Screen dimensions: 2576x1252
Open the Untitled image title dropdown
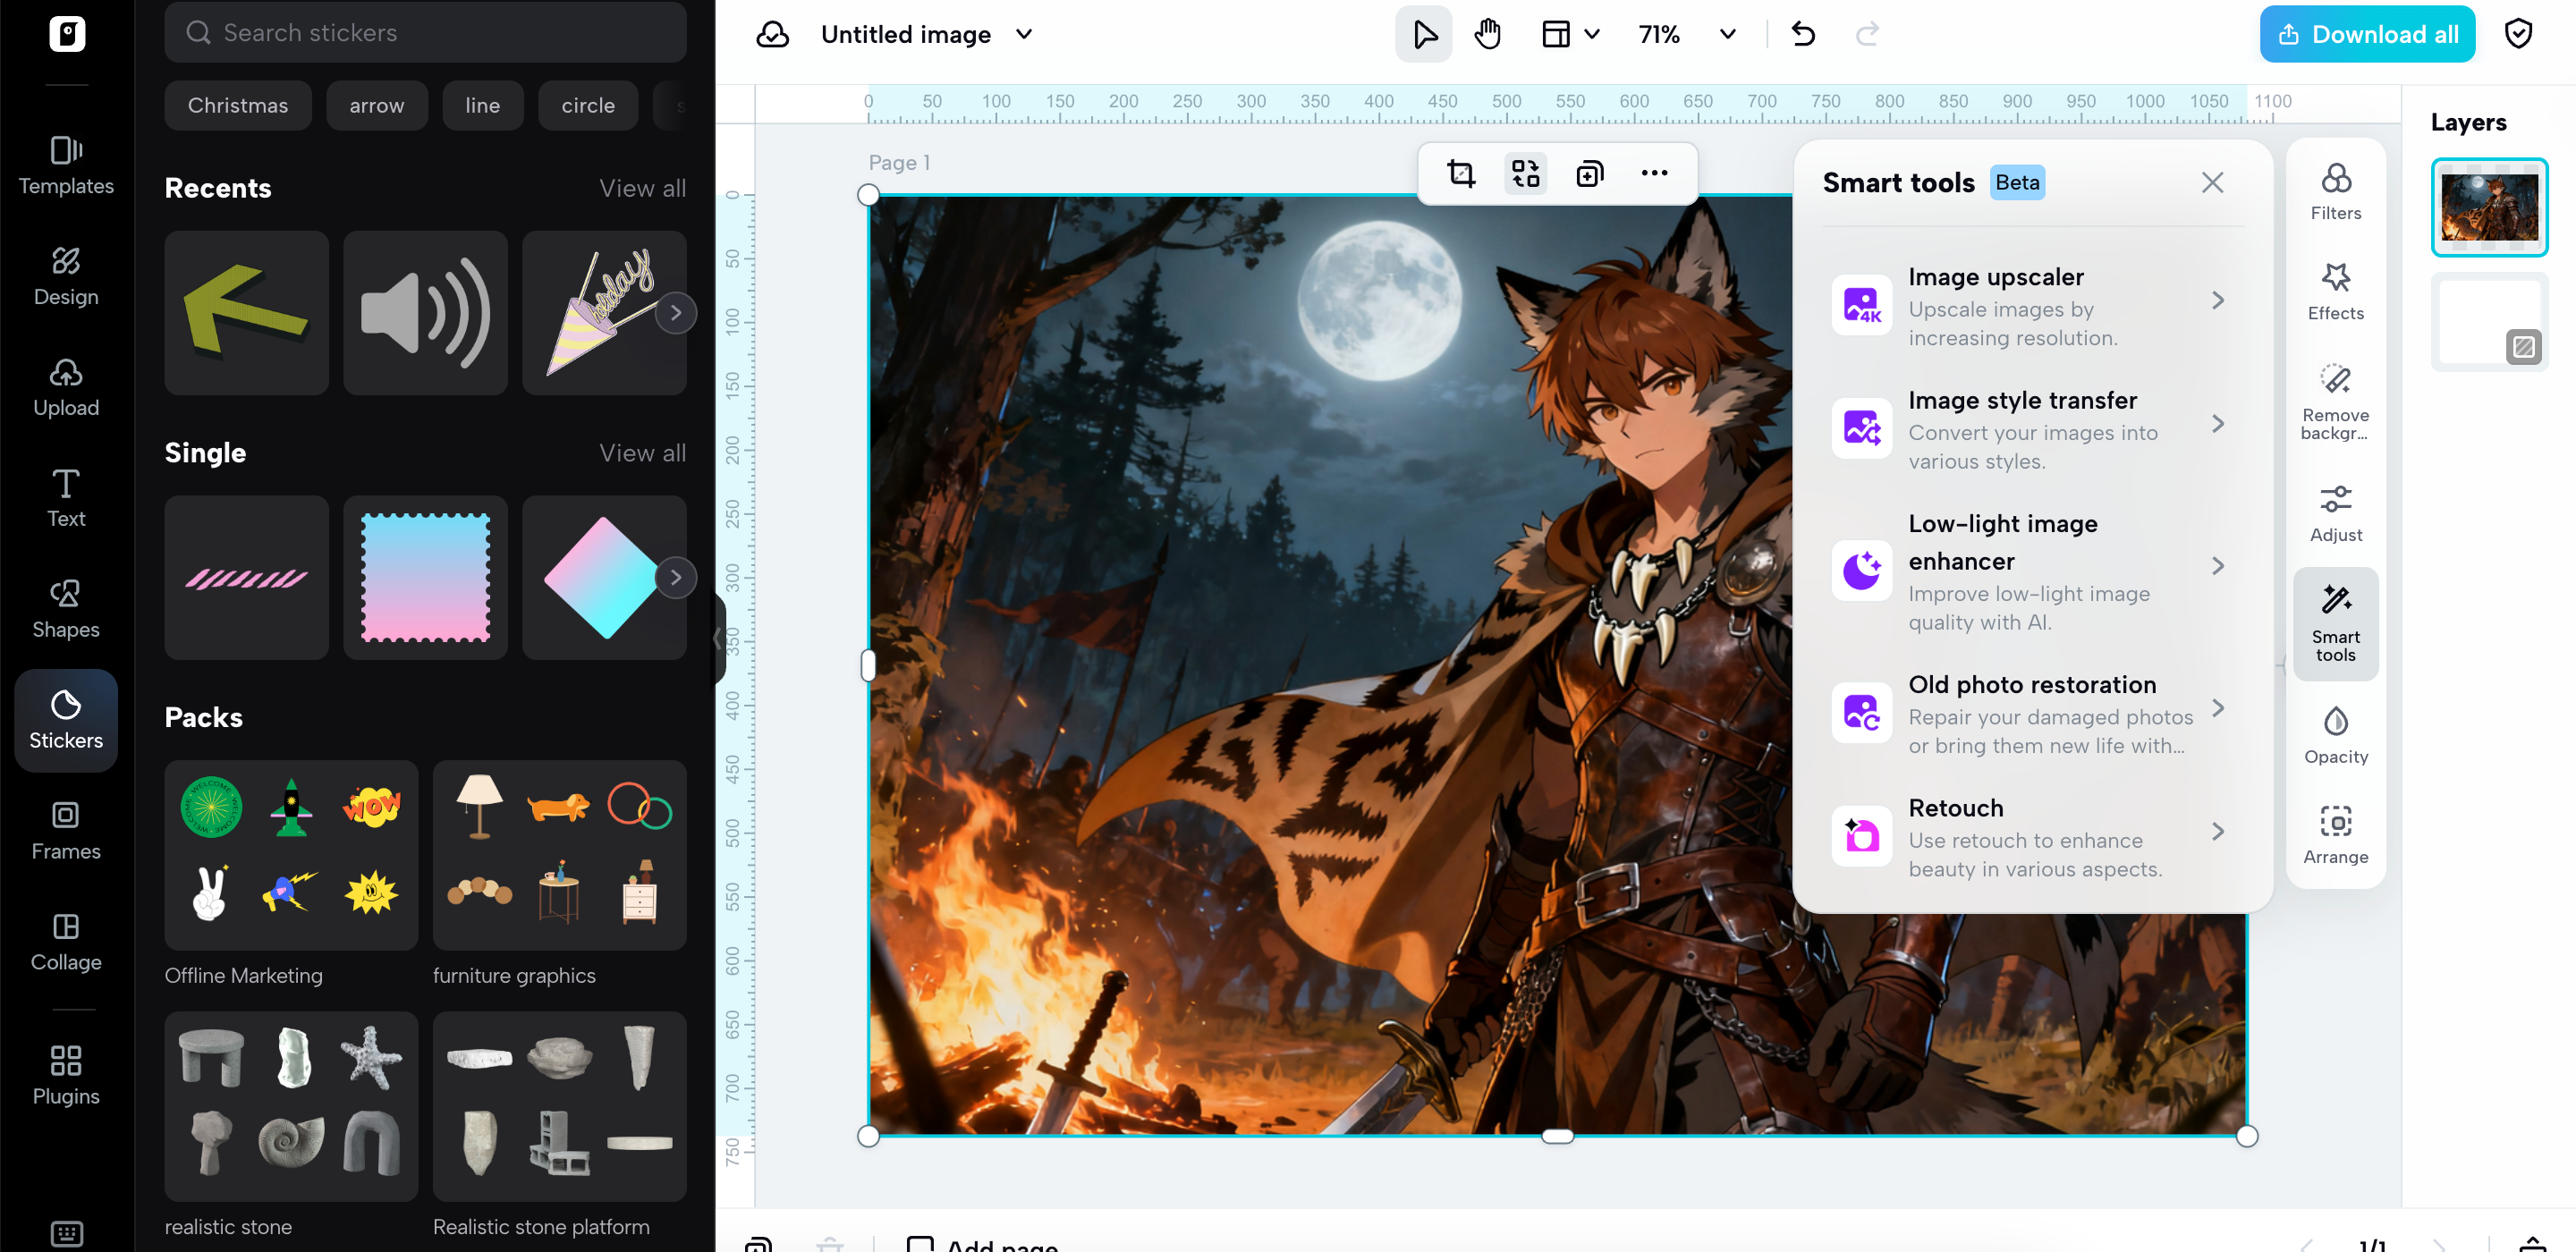coord(1024,33)
